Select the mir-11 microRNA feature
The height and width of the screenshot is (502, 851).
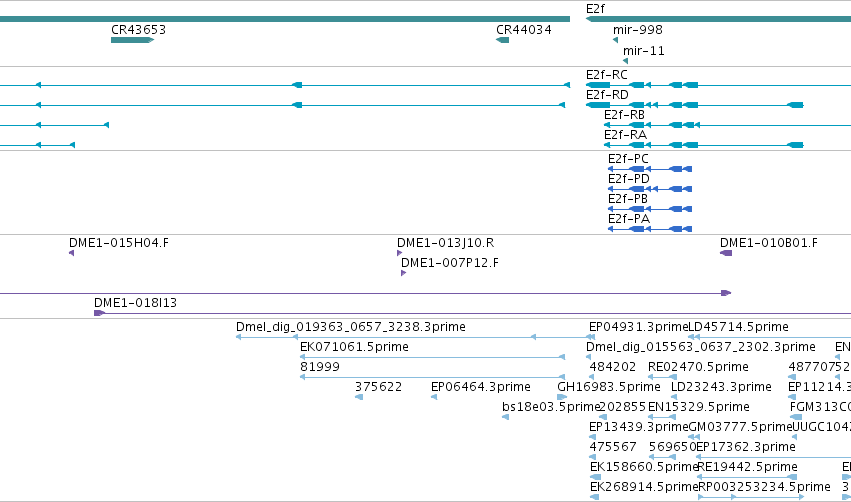(x=625, y=61)
